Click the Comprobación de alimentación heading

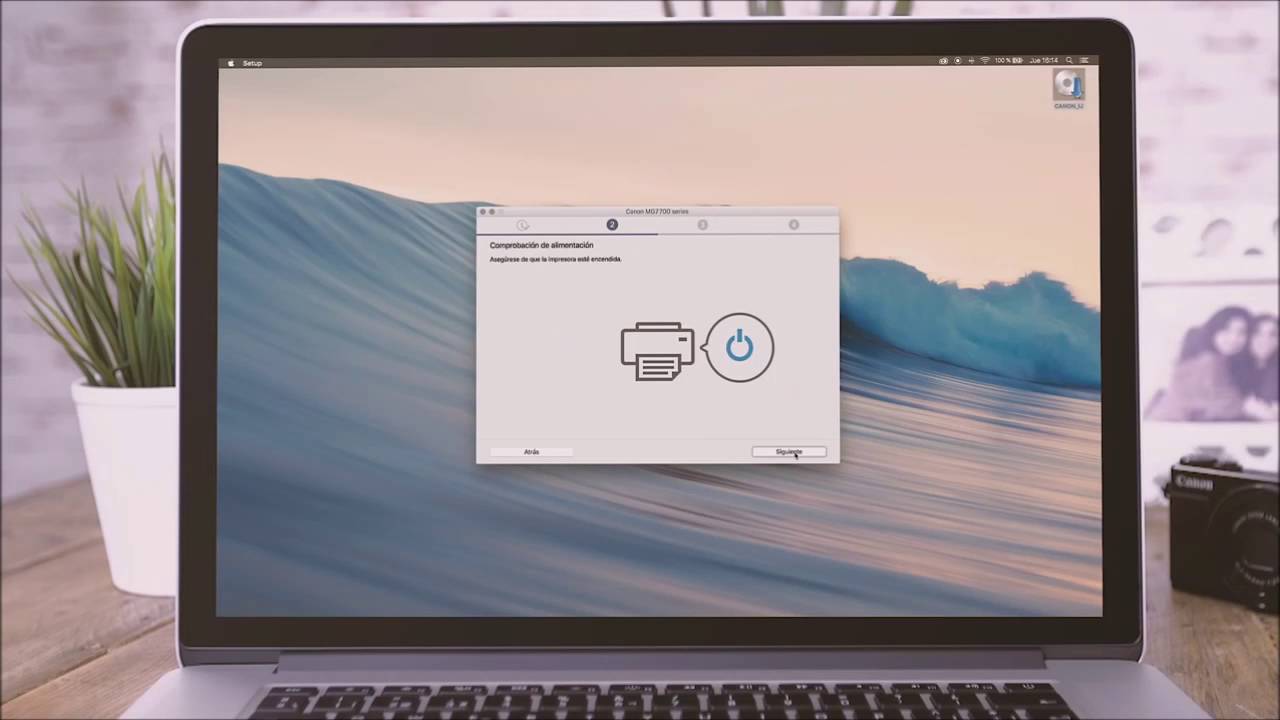(x=541, y=245)
